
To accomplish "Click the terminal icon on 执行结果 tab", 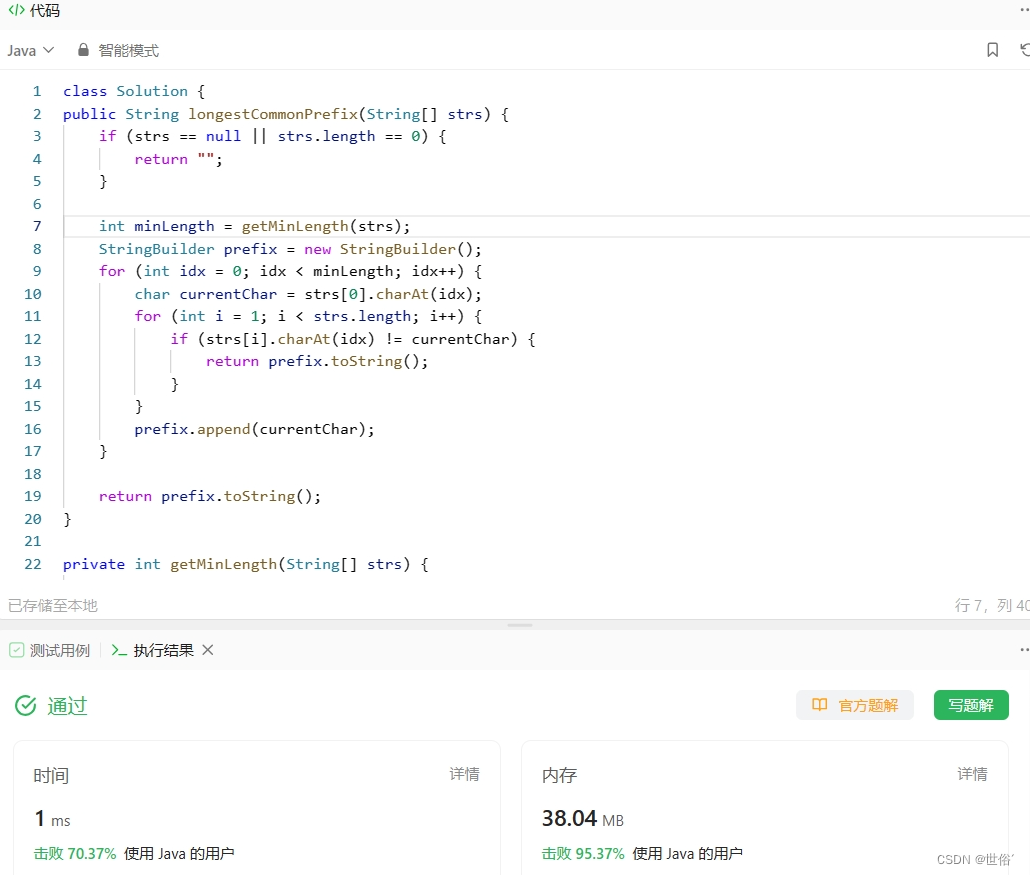I will pyautogui.click(x=119, y=650).
